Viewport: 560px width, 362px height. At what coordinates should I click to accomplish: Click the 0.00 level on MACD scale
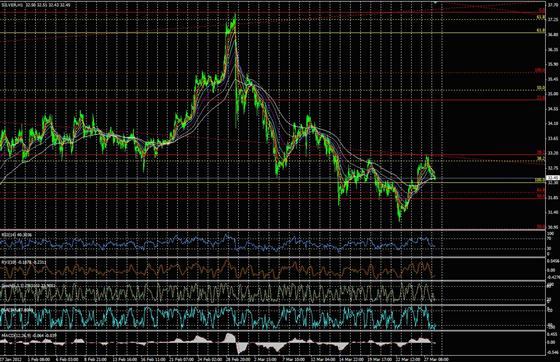[x=551, y=342]
